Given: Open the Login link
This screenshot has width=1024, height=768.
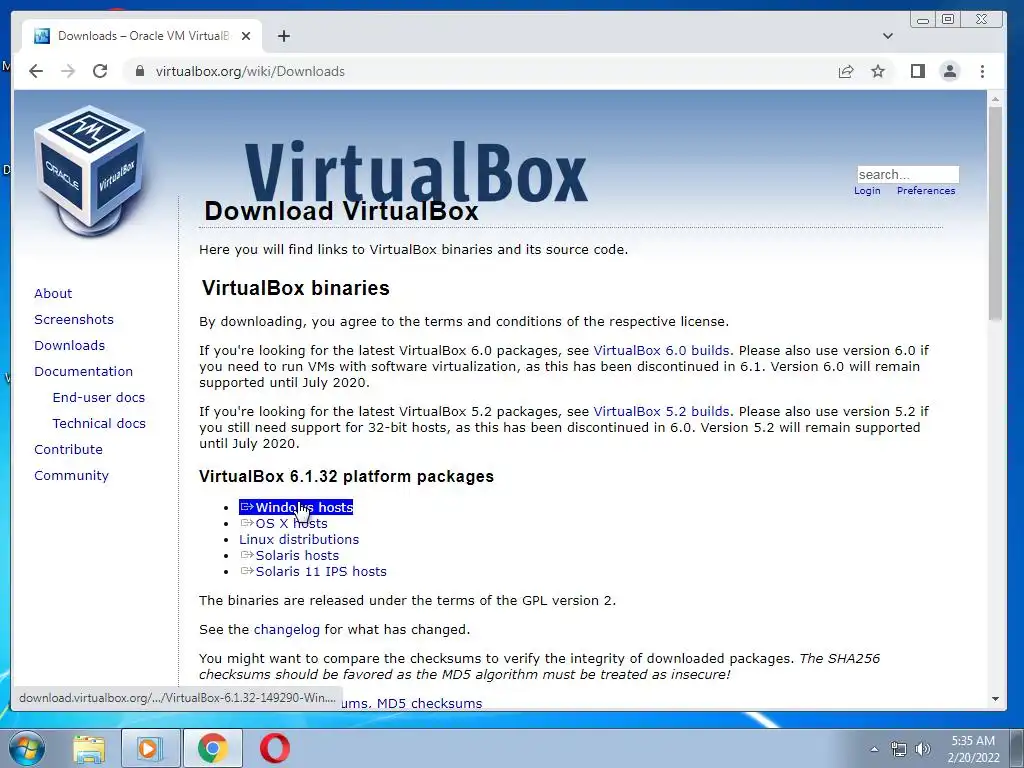Looking at the screenshot, I should (867, 191).
